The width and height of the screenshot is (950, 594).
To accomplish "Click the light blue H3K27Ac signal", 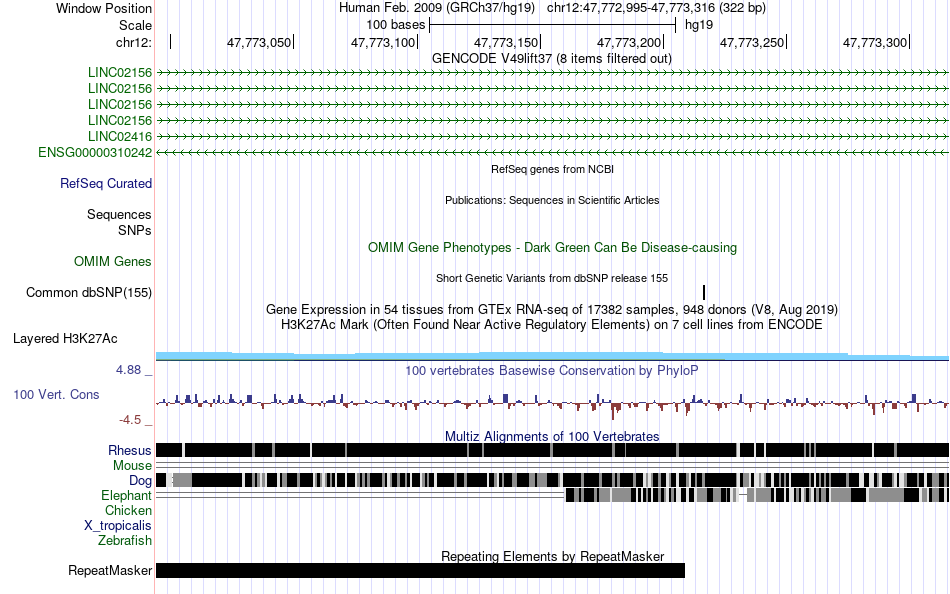I will tap(552, 356).
